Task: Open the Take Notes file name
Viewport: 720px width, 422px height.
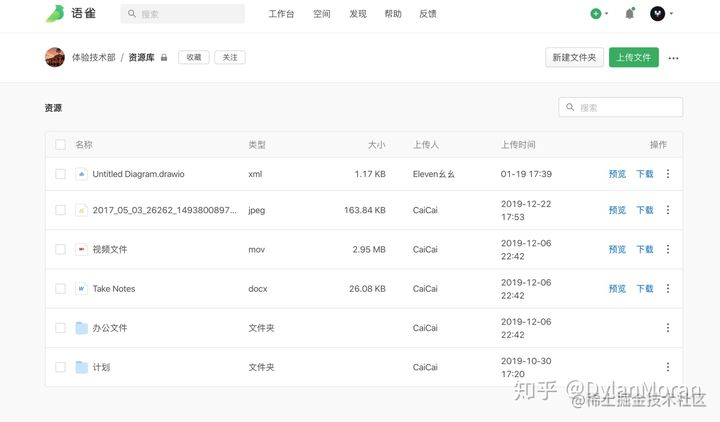Action: pyautogui.click(x=114, y=288)
